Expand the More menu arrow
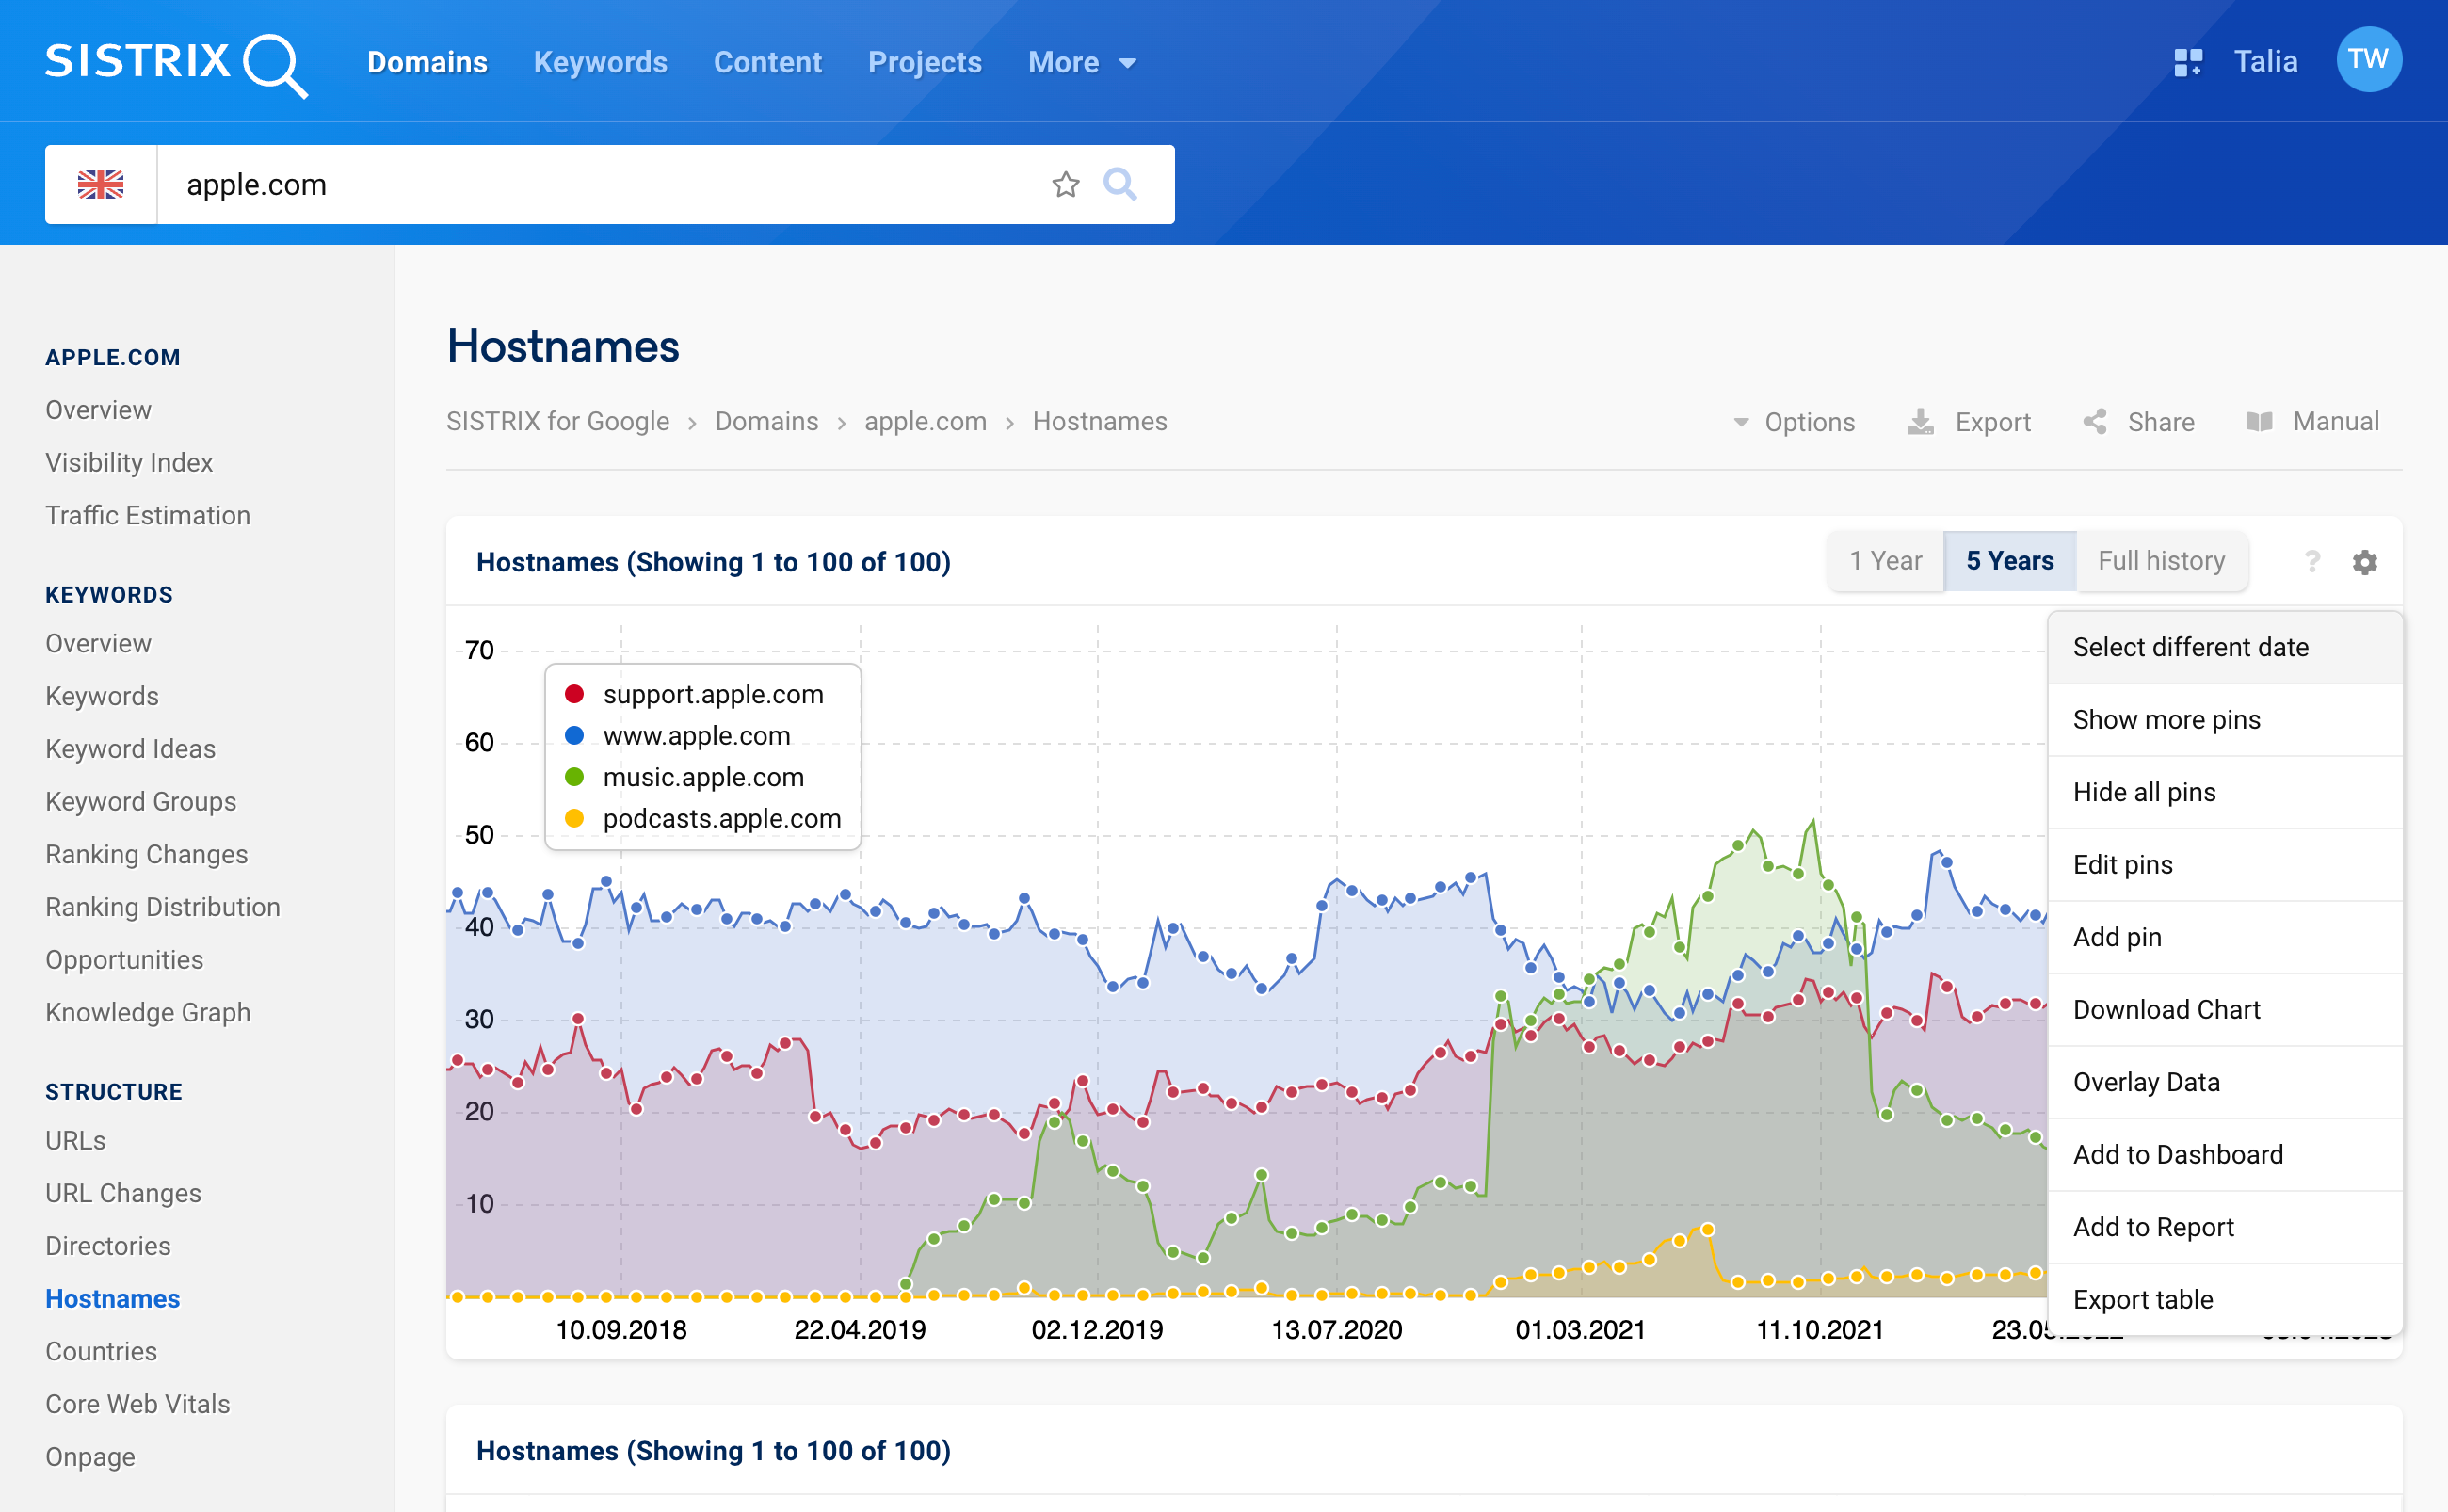Viewport: 2448px width, 1512px height. click(1128, 63)
